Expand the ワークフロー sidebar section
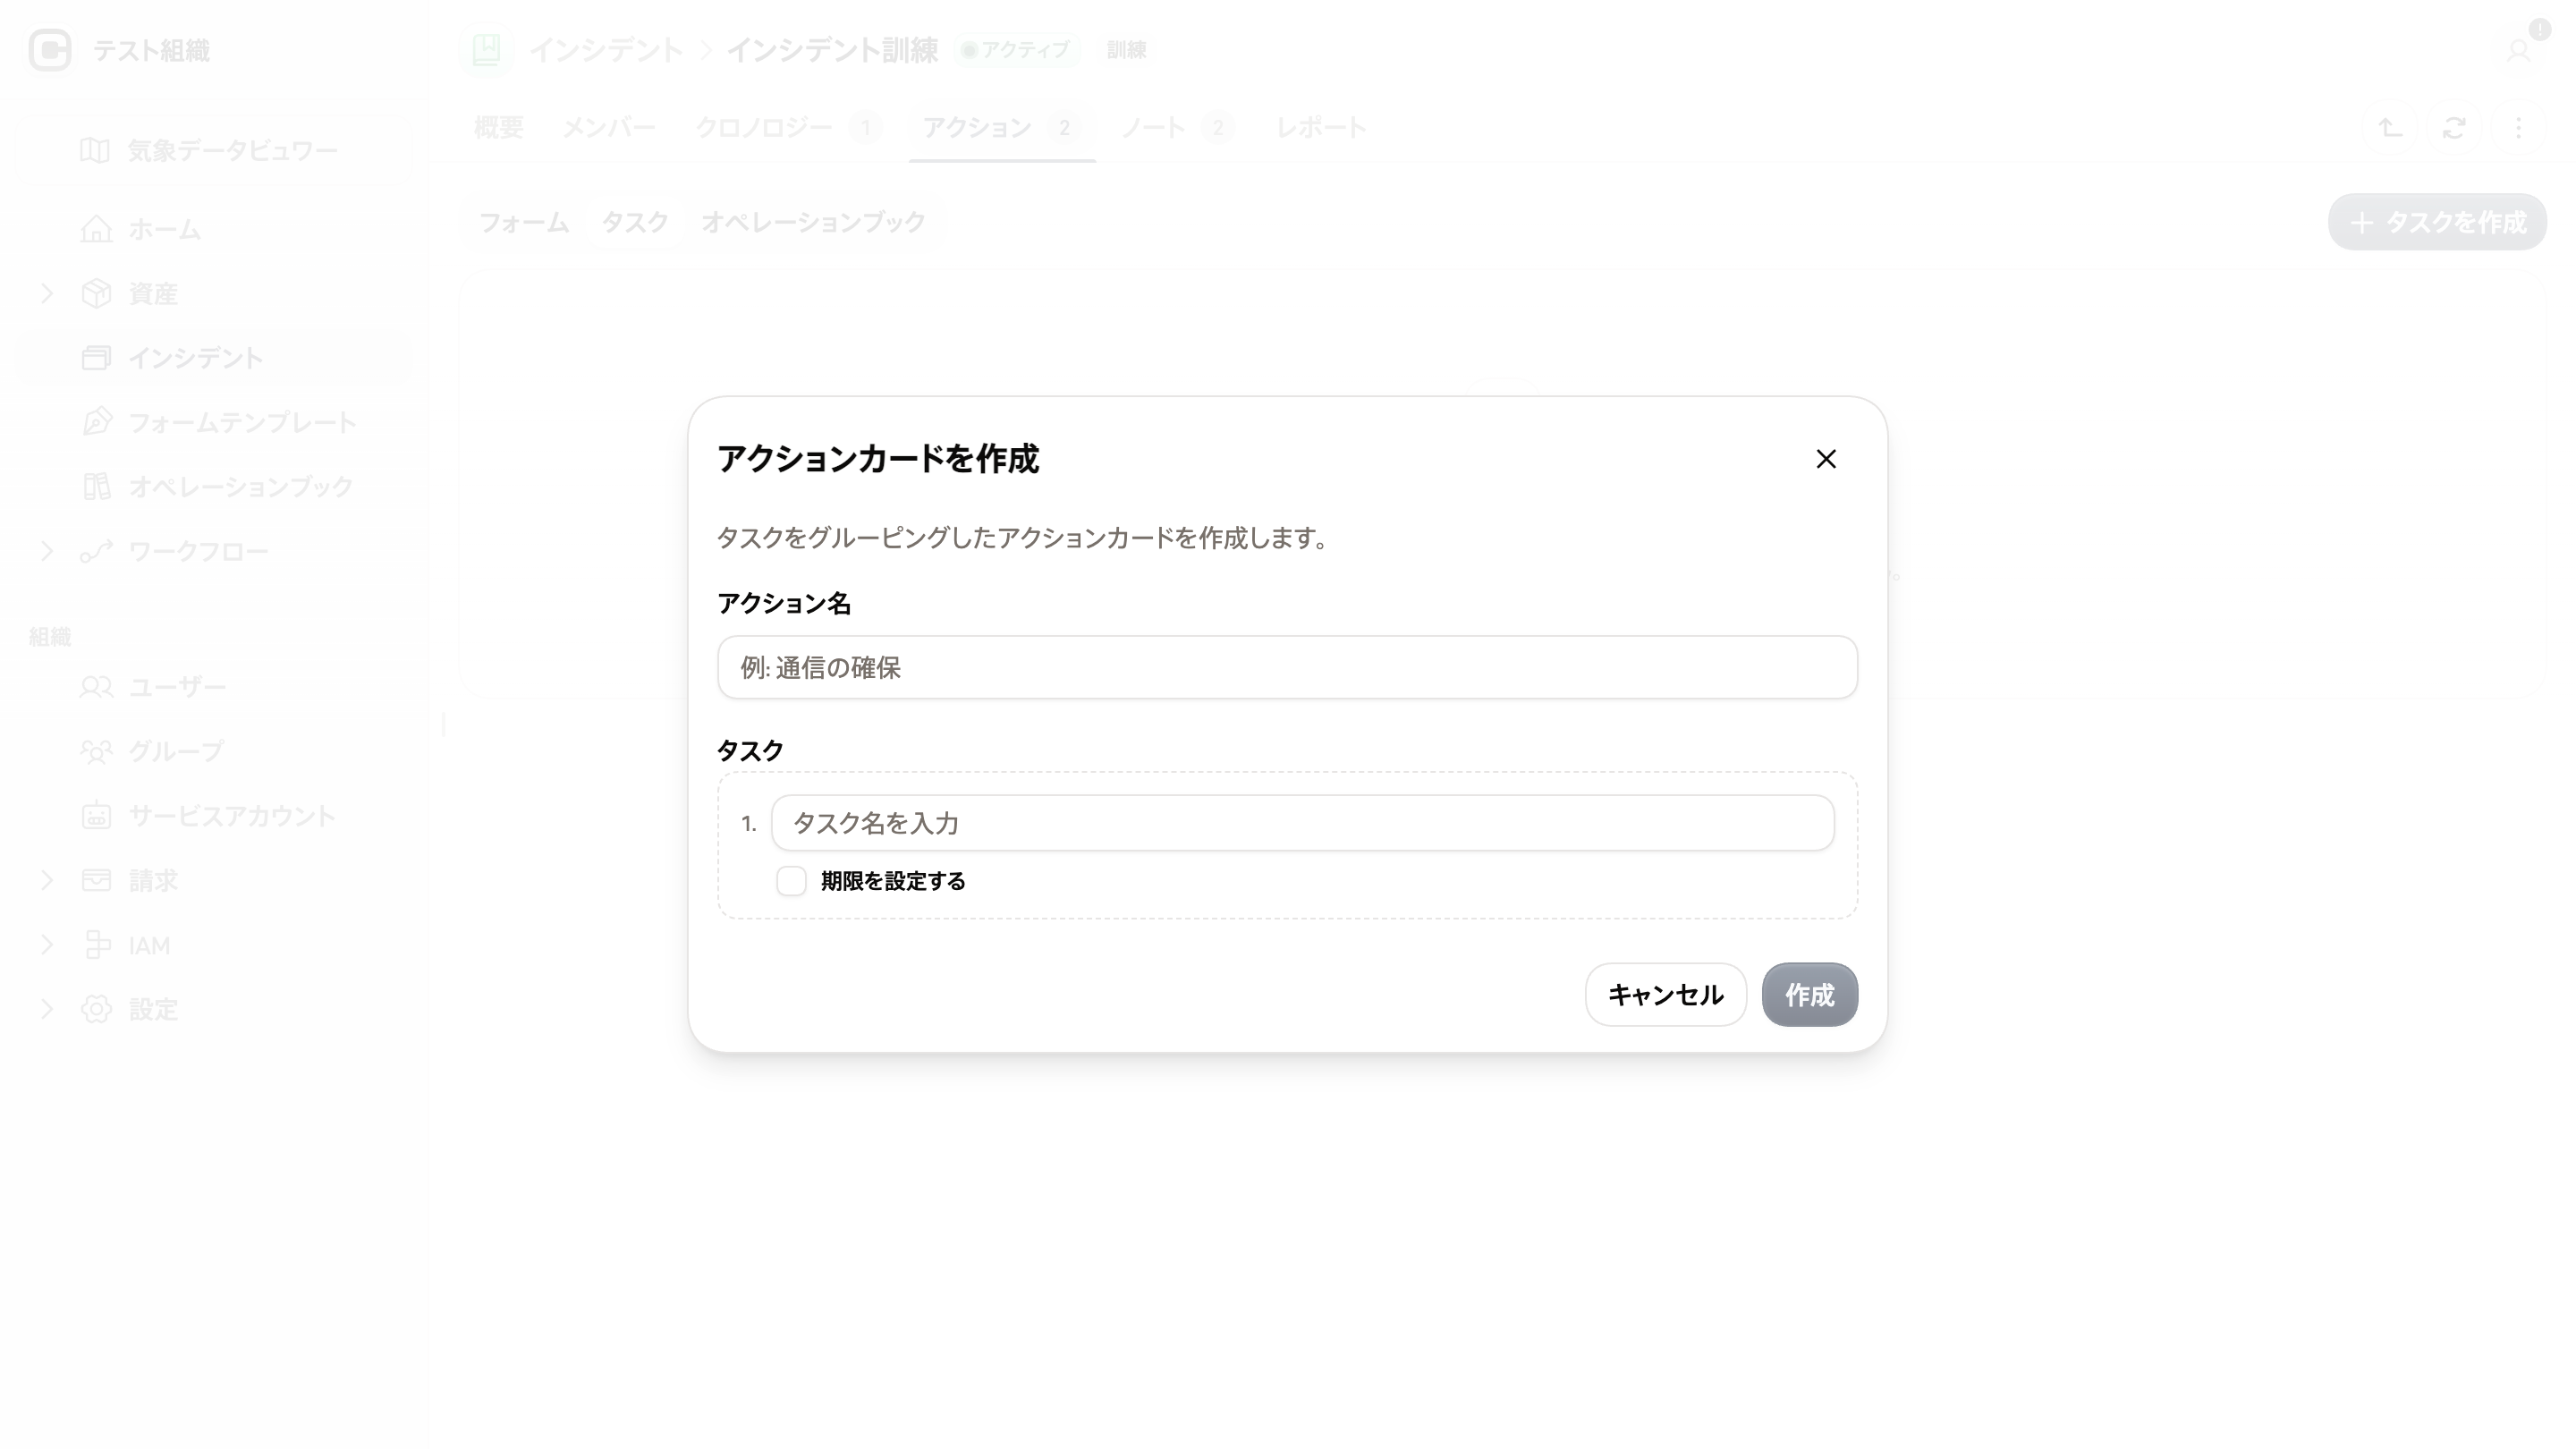2576x1449 pixels. 47,551
